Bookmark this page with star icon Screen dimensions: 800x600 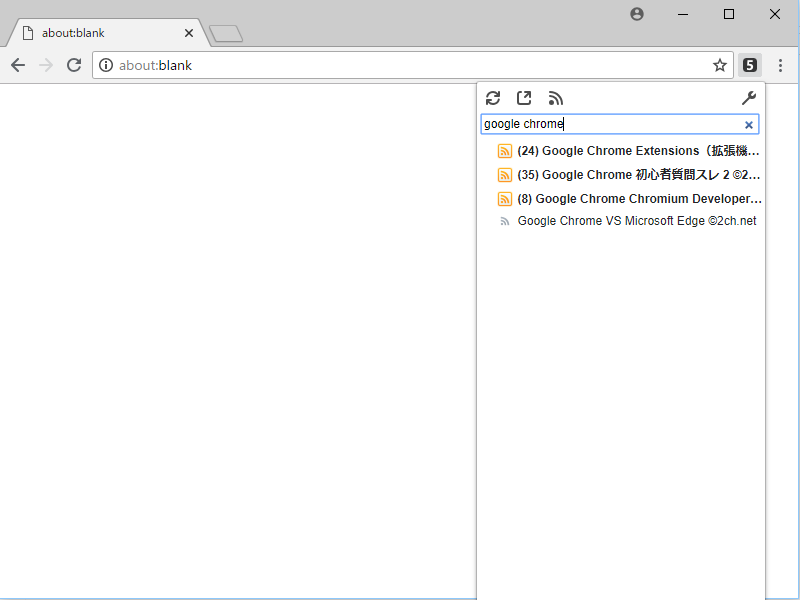pos(719,65)
